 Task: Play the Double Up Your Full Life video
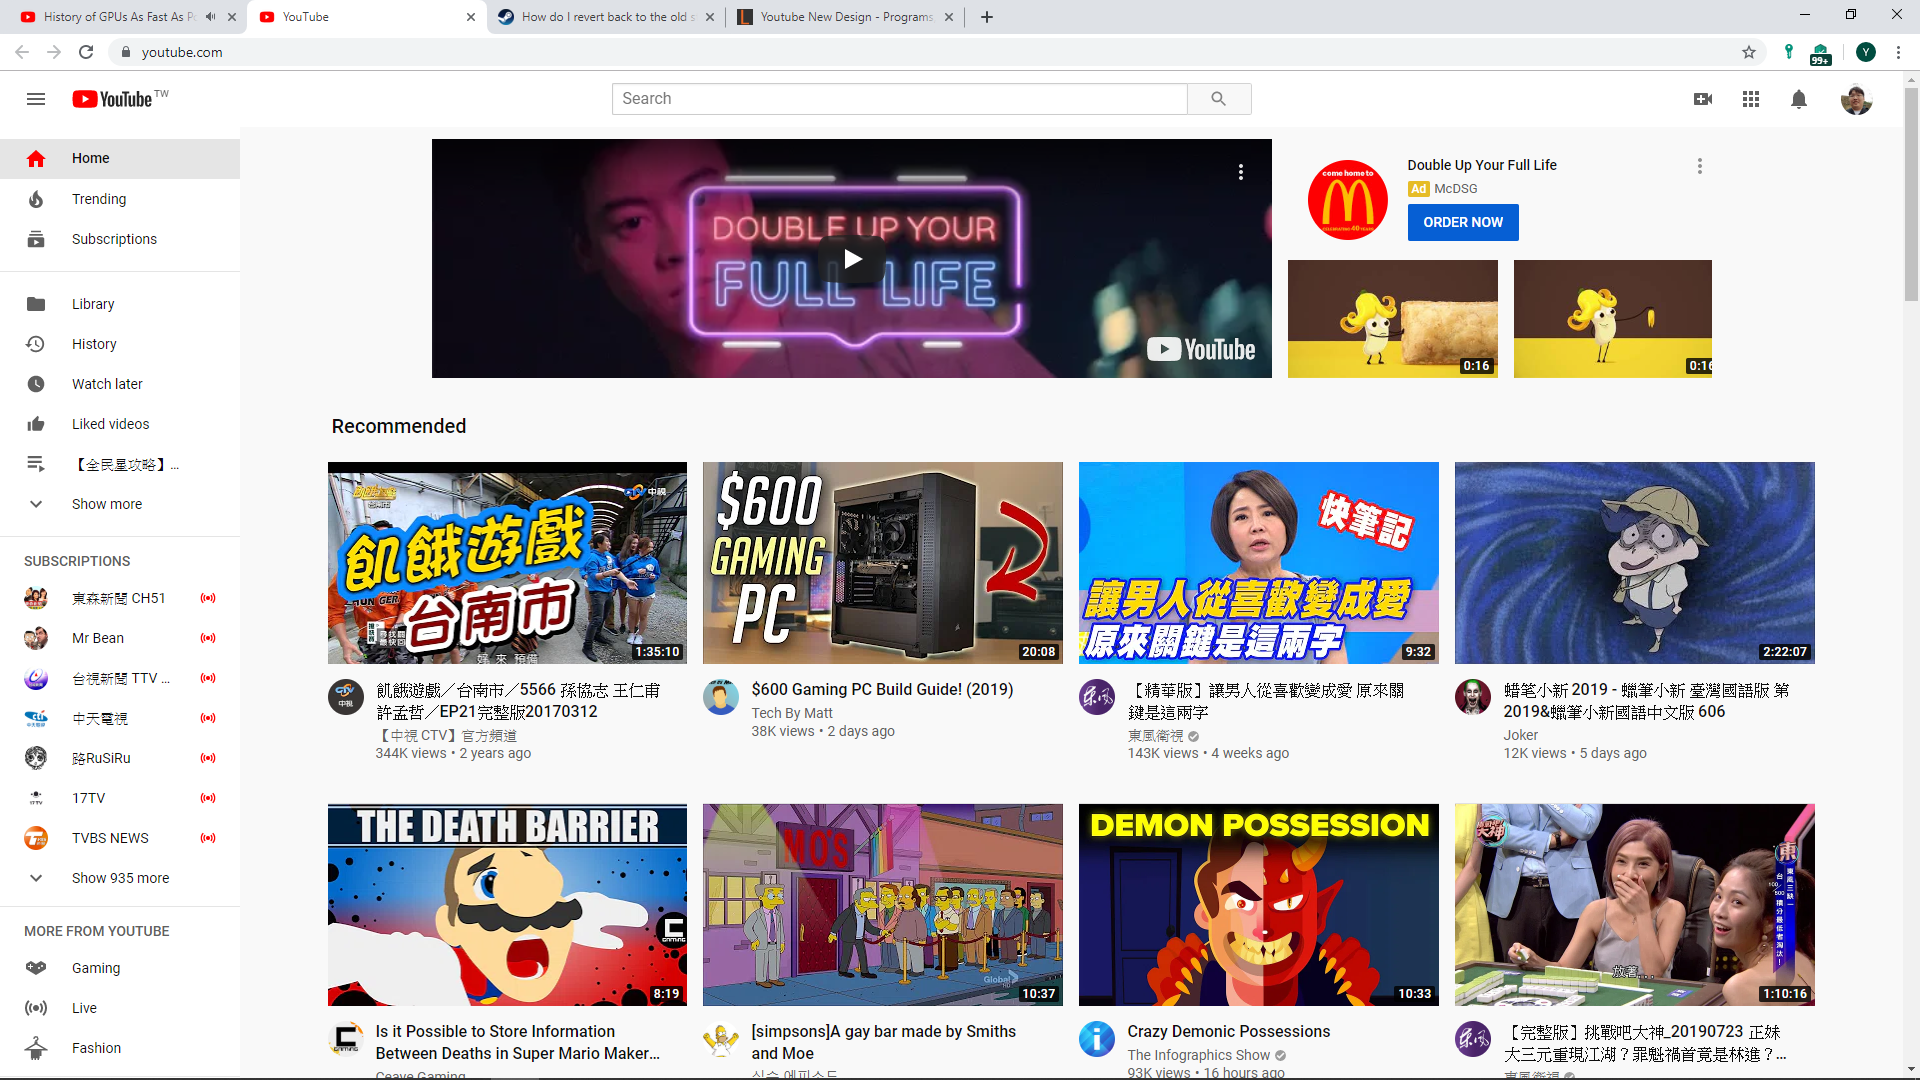pos(852,259)
